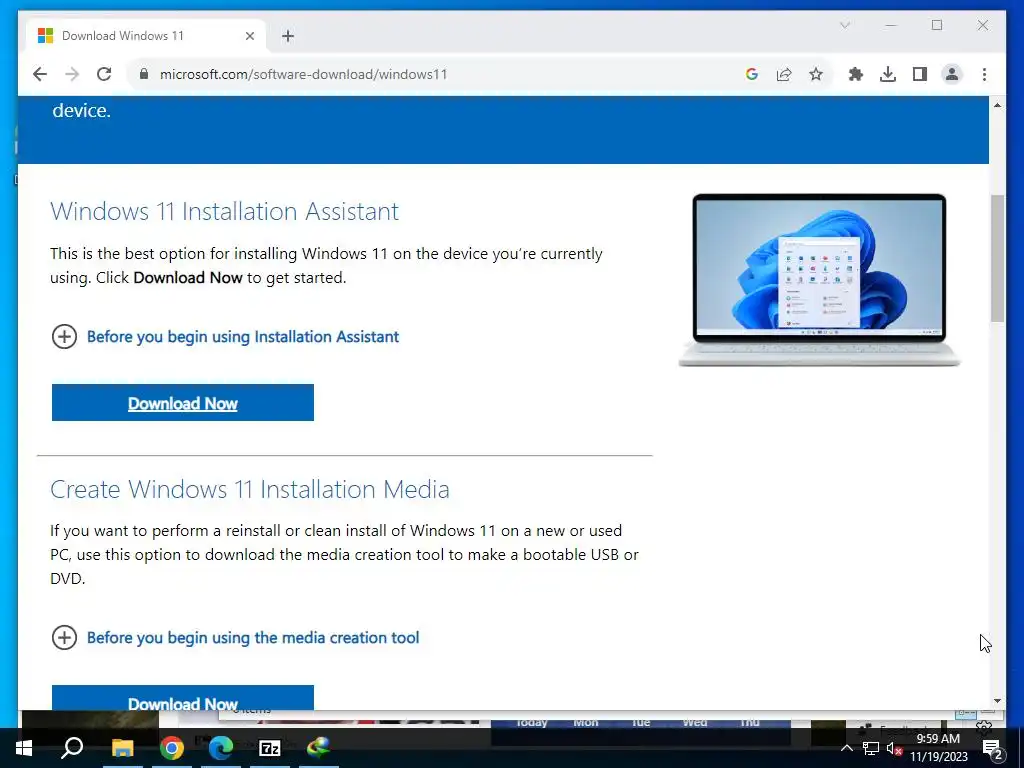The image size is (1024, 768).
Task: Click the Chrome taskbar icon
Action: point(172,748)
